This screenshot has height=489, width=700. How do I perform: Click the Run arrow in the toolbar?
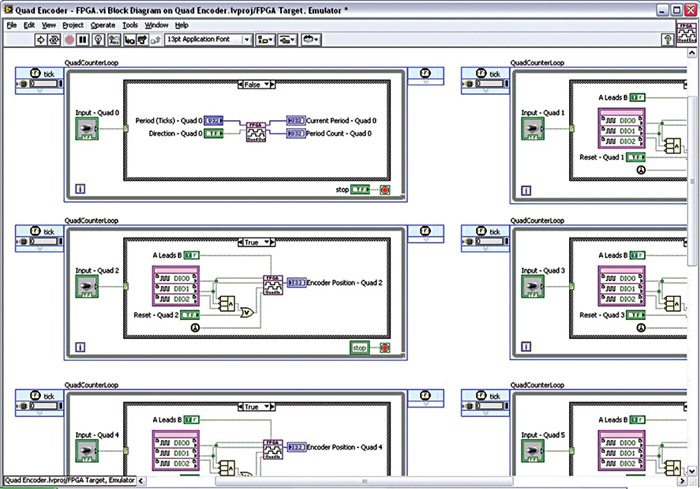point(42,40)
